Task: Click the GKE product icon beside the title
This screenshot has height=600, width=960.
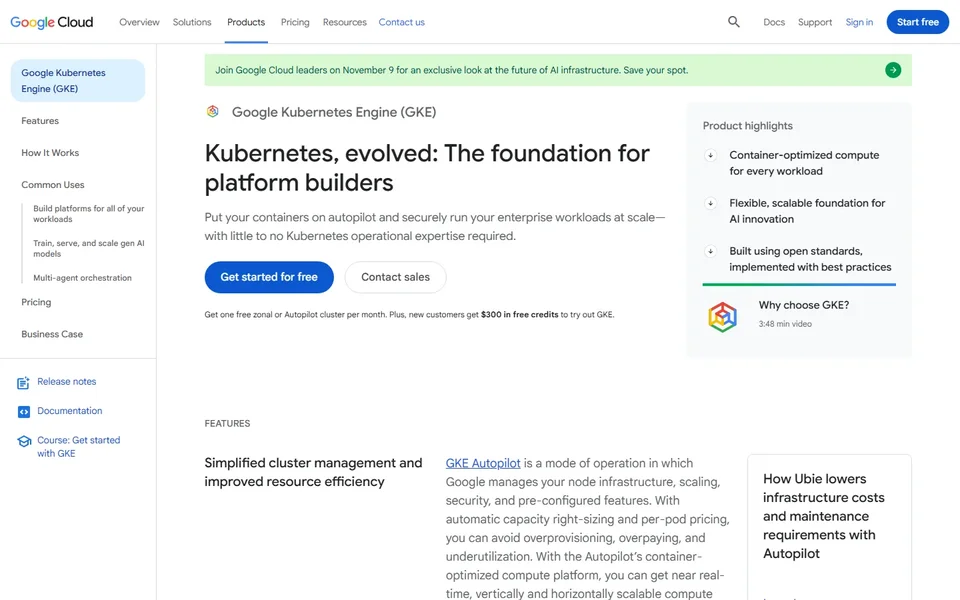Action: coord(212,111)
